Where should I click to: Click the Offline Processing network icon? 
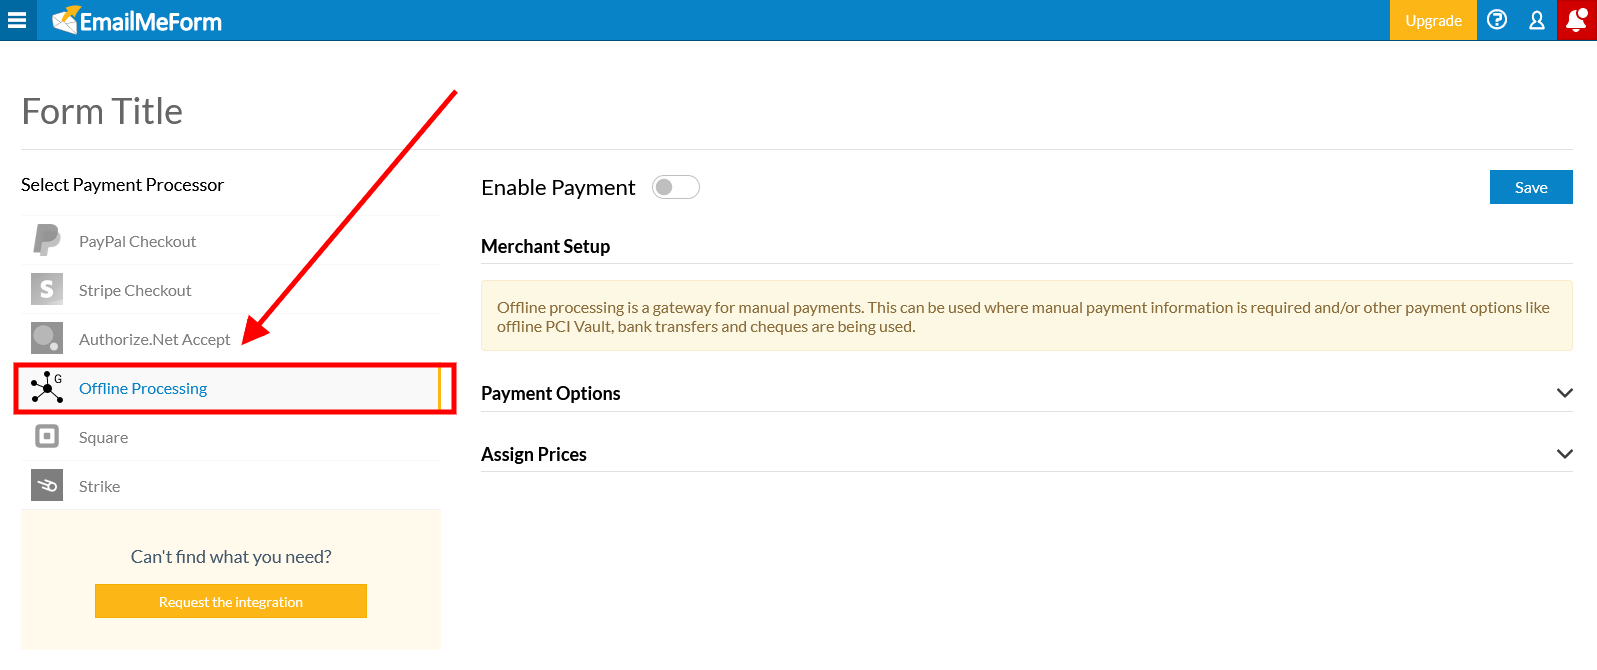47,387
